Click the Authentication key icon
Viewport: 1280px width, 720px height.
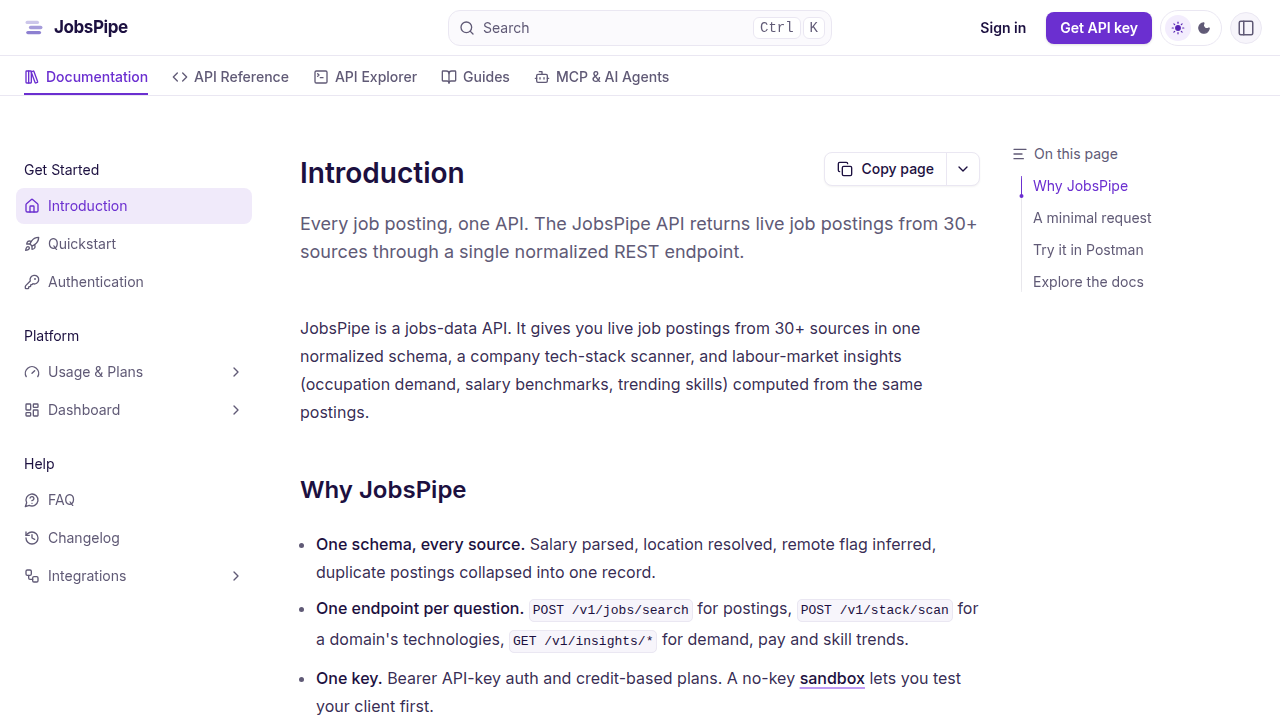coord(32,282)
